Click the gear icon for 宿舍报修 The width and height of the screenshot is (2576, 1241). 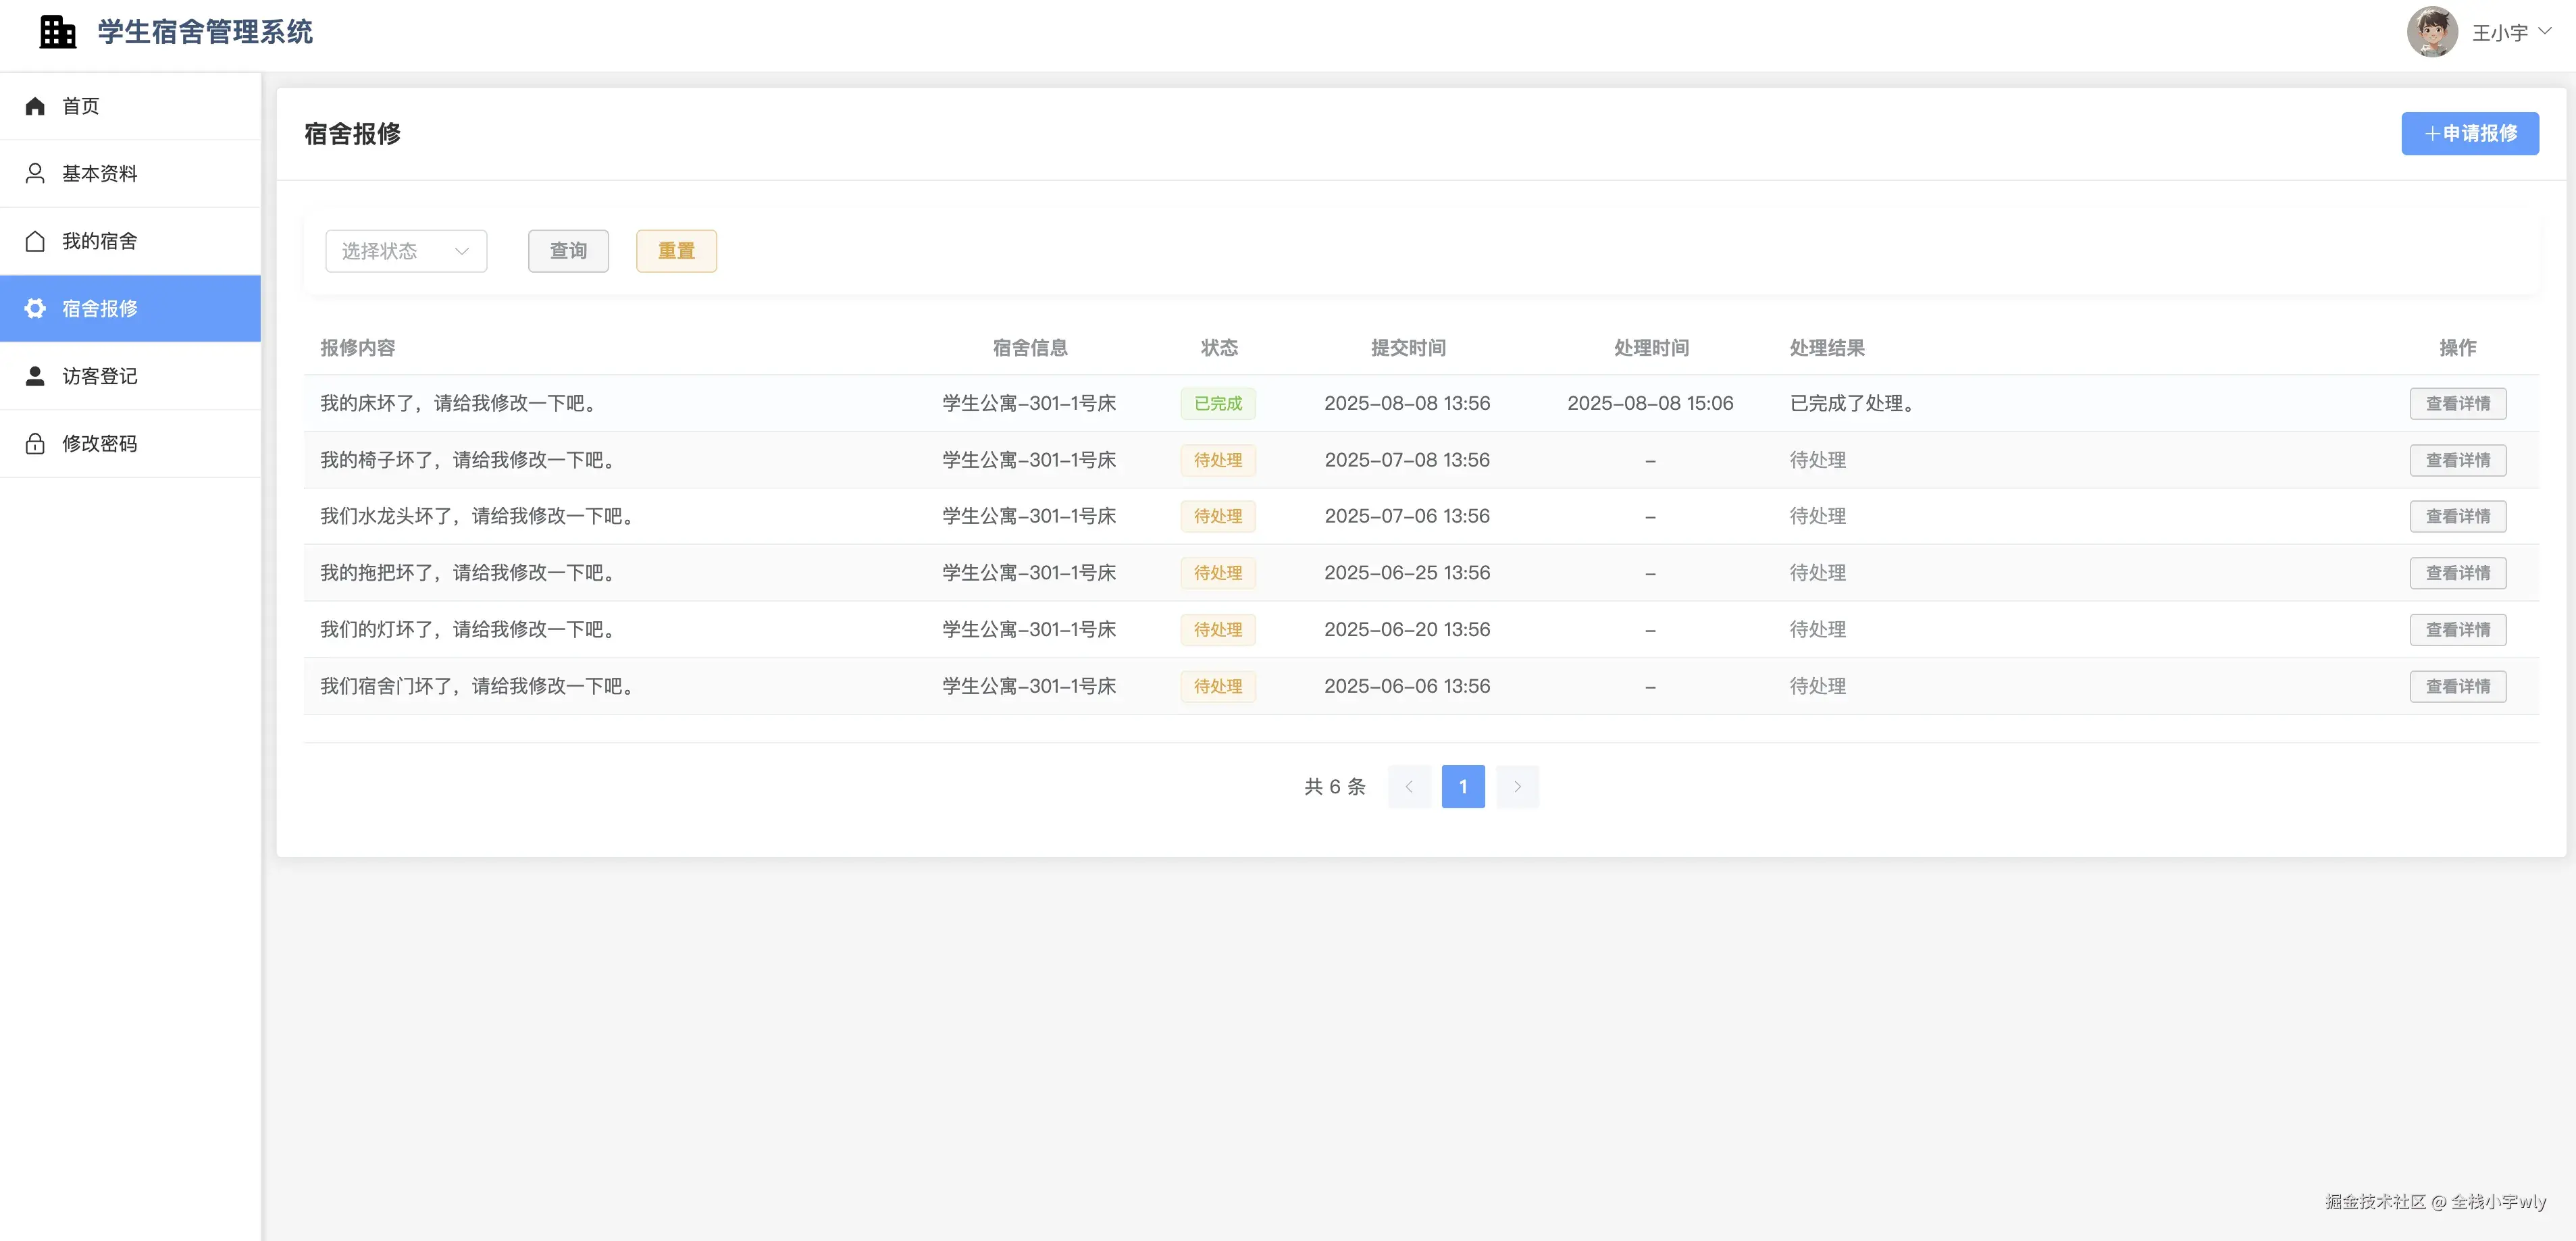(x=35, y=308)
